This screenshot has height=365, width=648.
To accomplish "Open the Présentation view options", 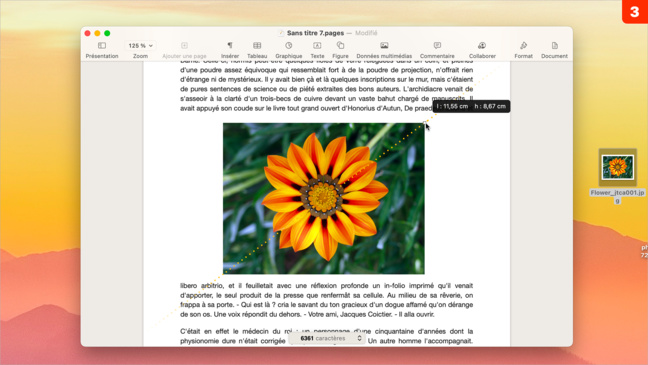I will tap(102, 50).
